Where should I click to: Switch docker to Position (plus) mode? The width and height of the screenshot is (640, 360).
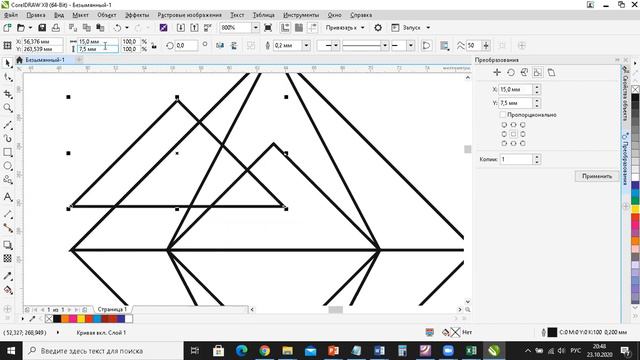[x=497, y=72]
